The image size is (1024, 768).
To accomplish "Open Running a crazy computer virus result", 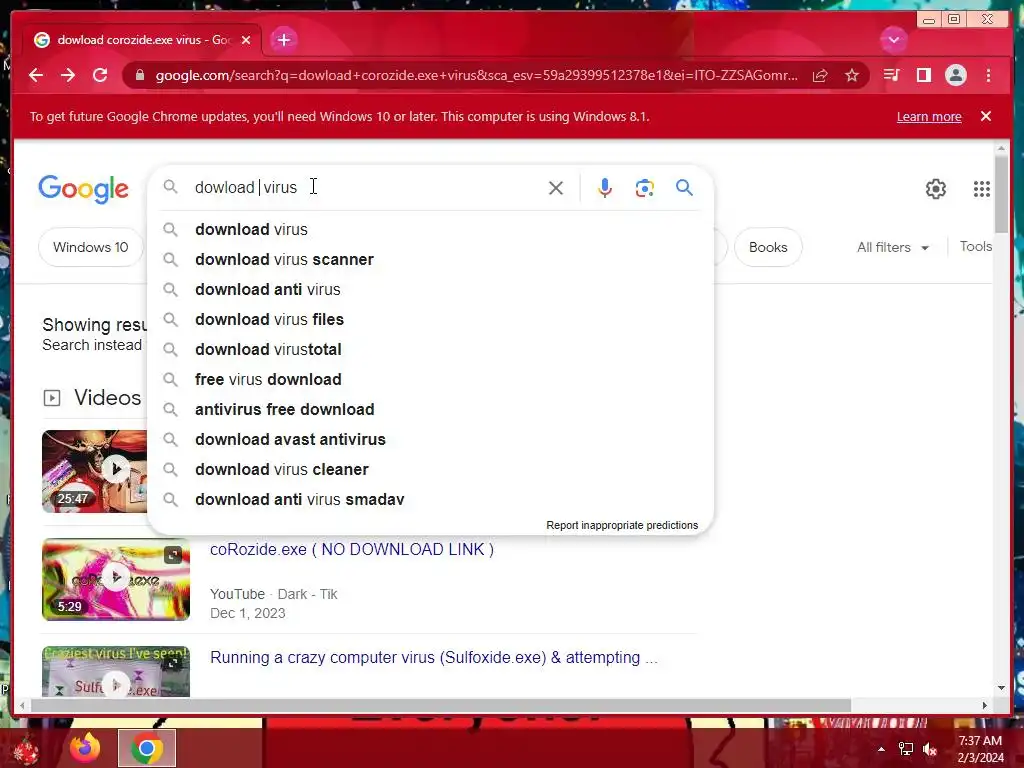I will (x=434, y=657).
